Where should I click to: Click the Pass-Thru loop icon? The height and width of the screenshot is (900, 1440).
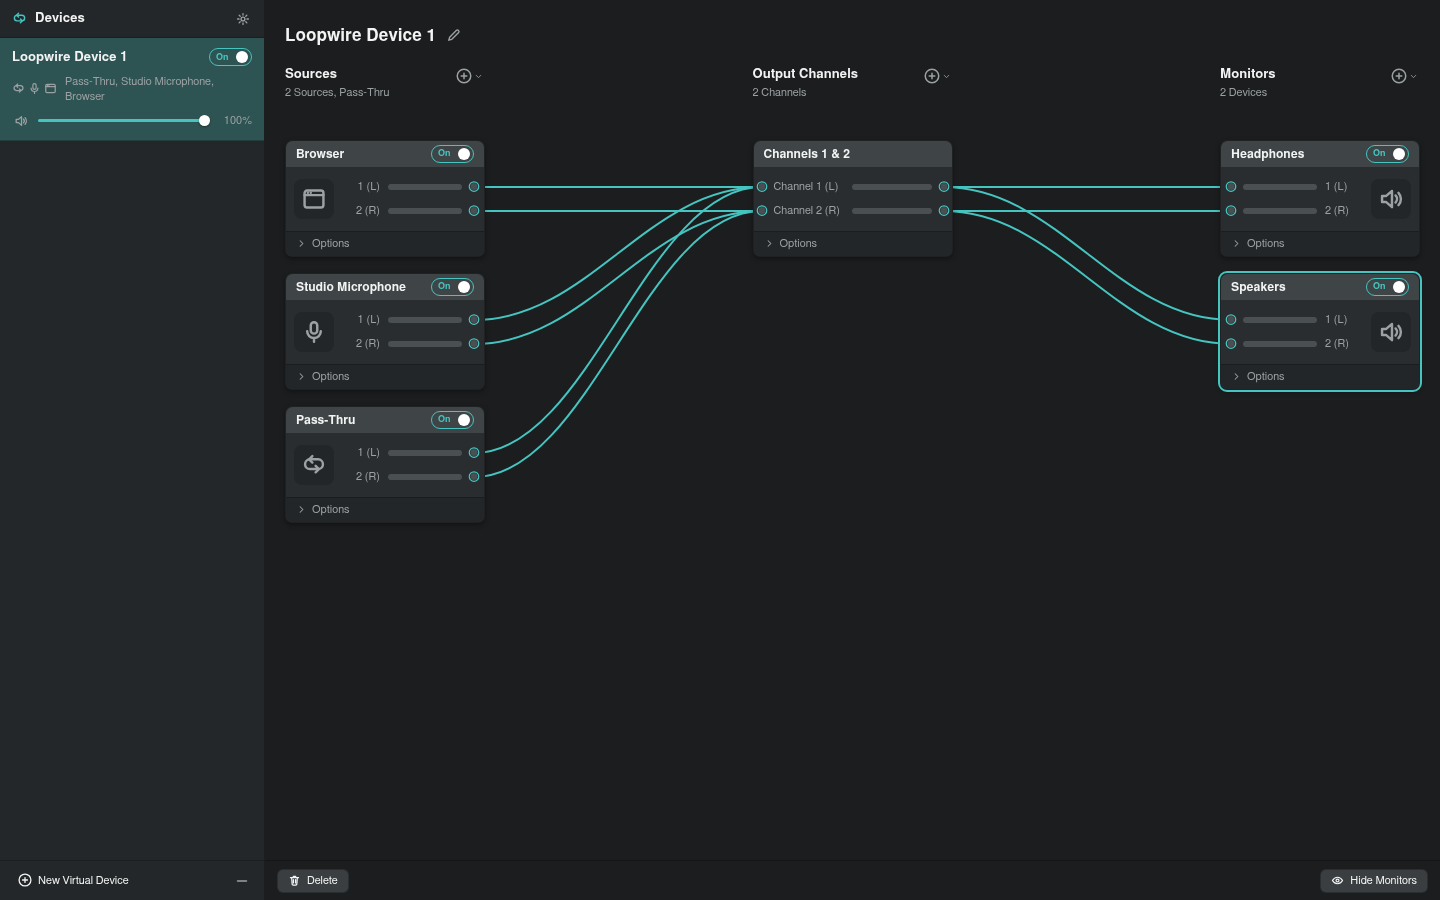pyautogui.click(x=314, y=465)
